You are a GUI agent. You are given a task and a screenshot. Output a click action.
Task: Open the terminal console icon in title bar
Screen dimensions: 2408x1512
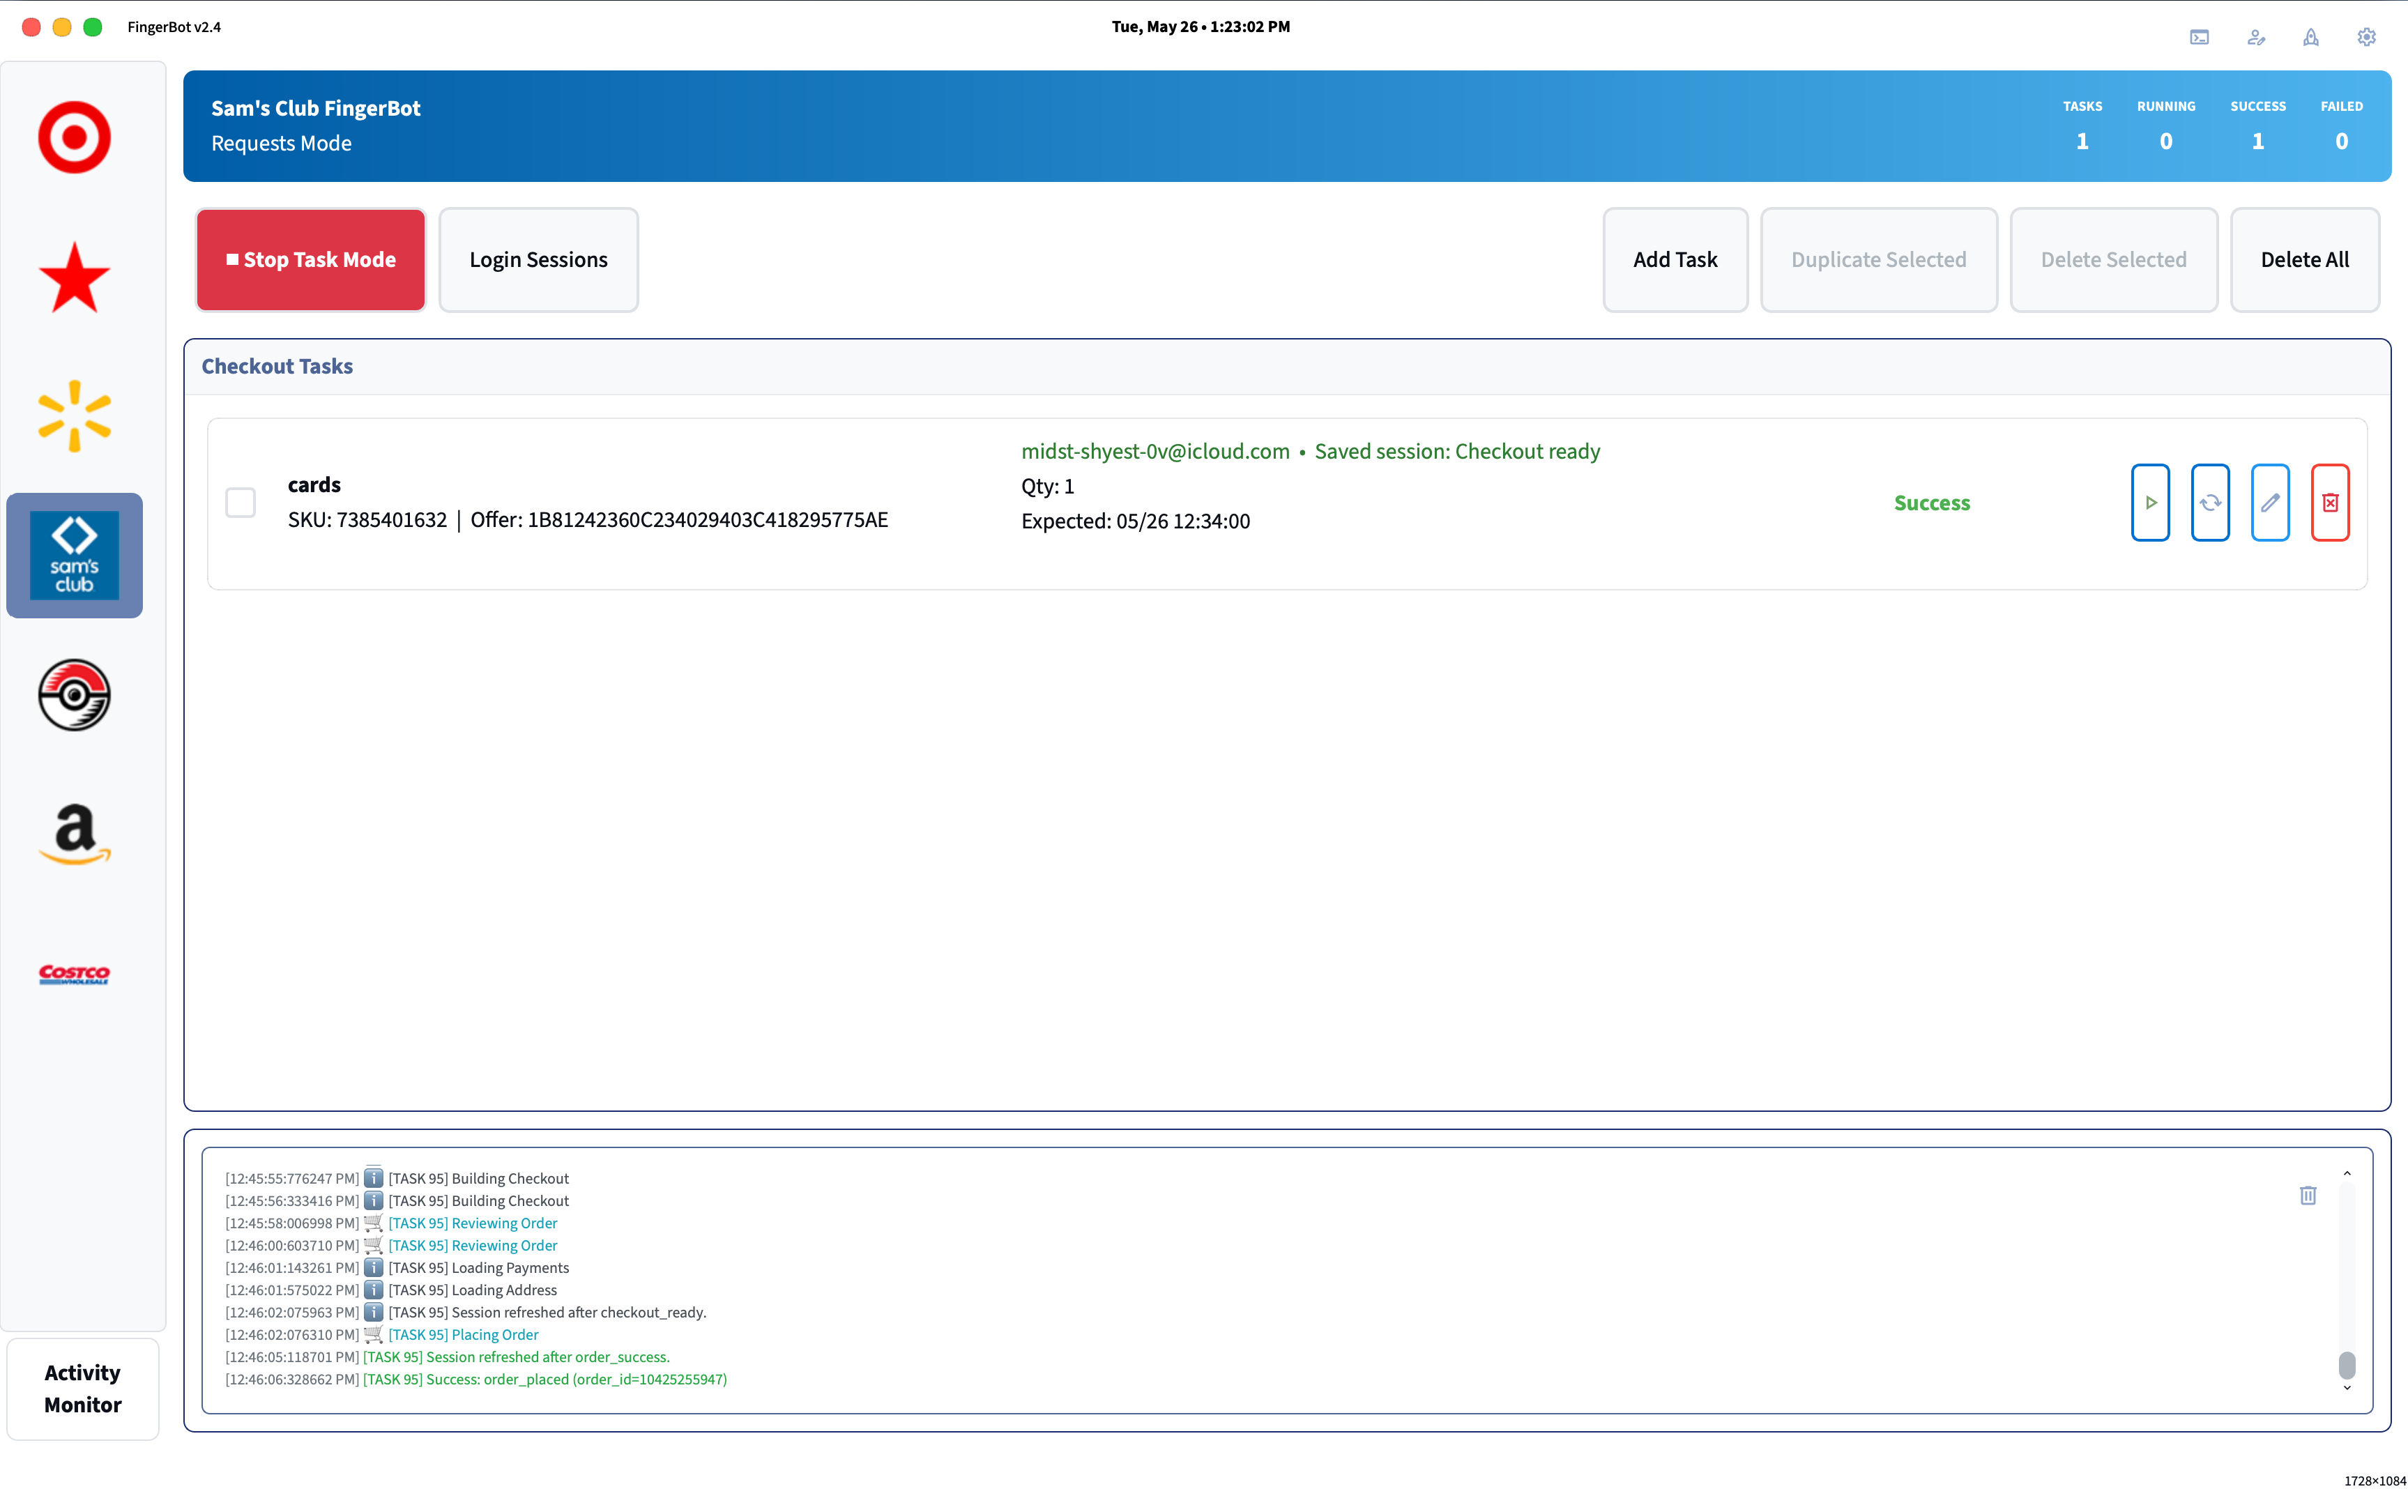(2199, 37)
